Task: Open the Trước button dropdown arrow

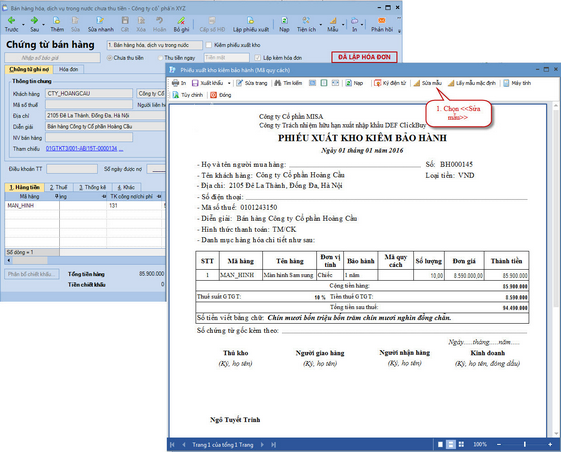Action: (x=23, y=24)
